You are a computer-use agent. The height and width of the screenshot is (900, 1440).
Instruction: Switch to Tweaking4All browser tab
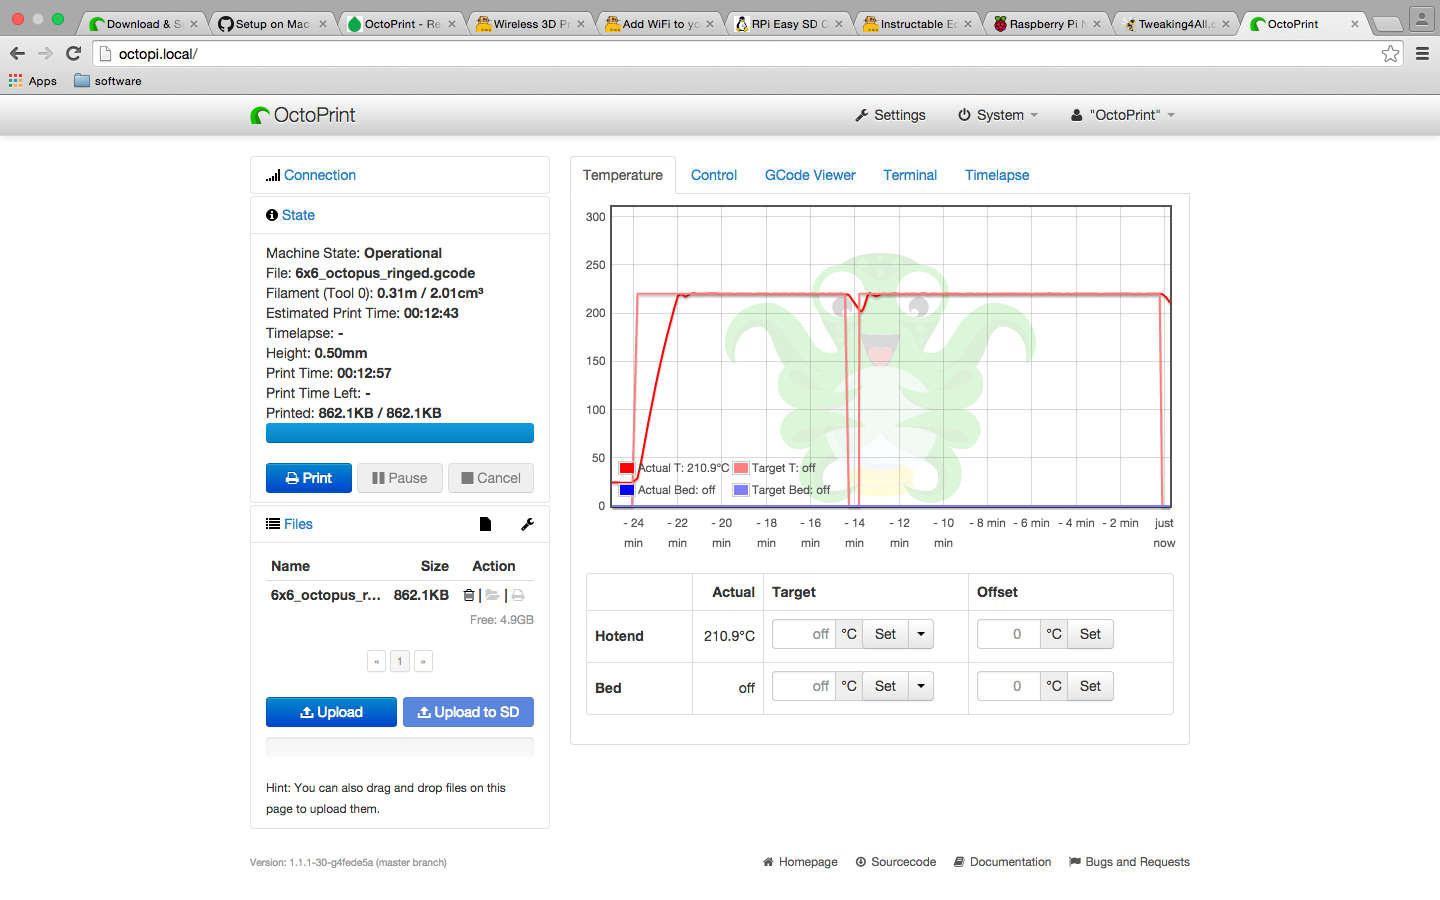click(1177, 24)
